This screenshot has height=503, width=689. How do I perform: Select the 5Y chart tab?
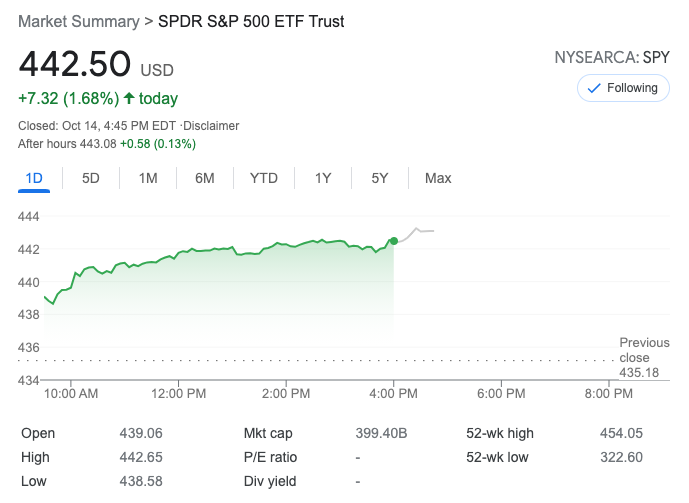(x=380, y=178)
